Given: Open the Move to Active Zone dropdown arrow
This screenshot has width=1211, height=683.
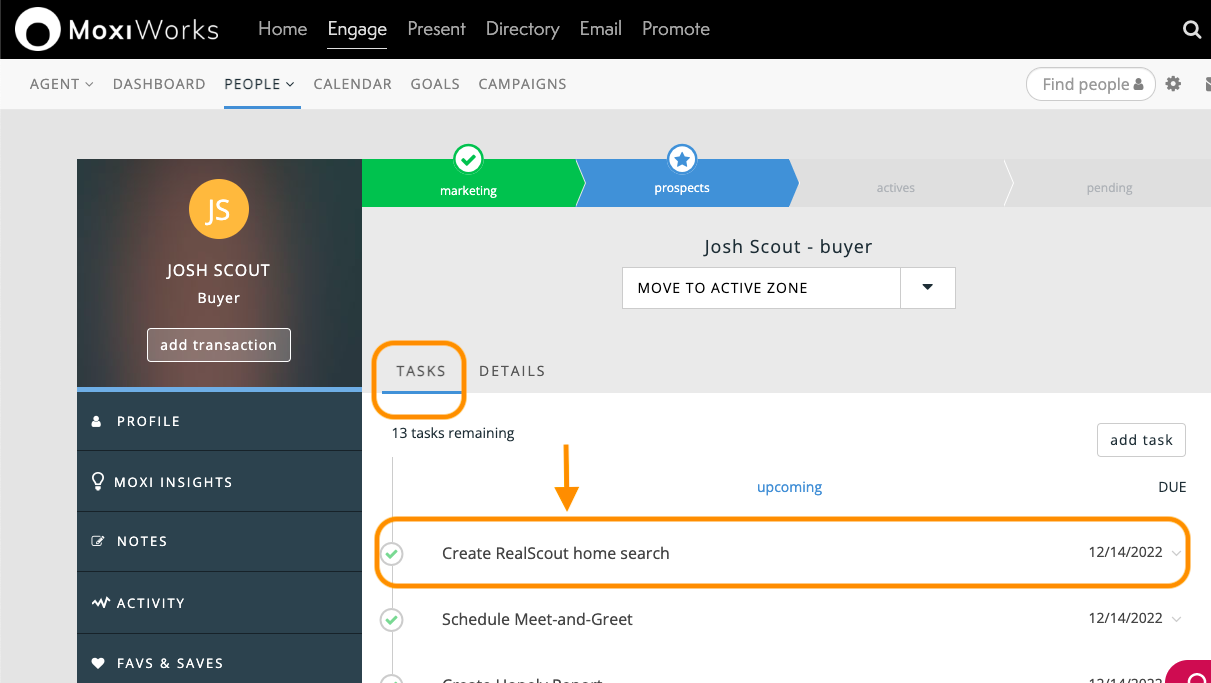Looking at the screenshot, I should 927,287.
